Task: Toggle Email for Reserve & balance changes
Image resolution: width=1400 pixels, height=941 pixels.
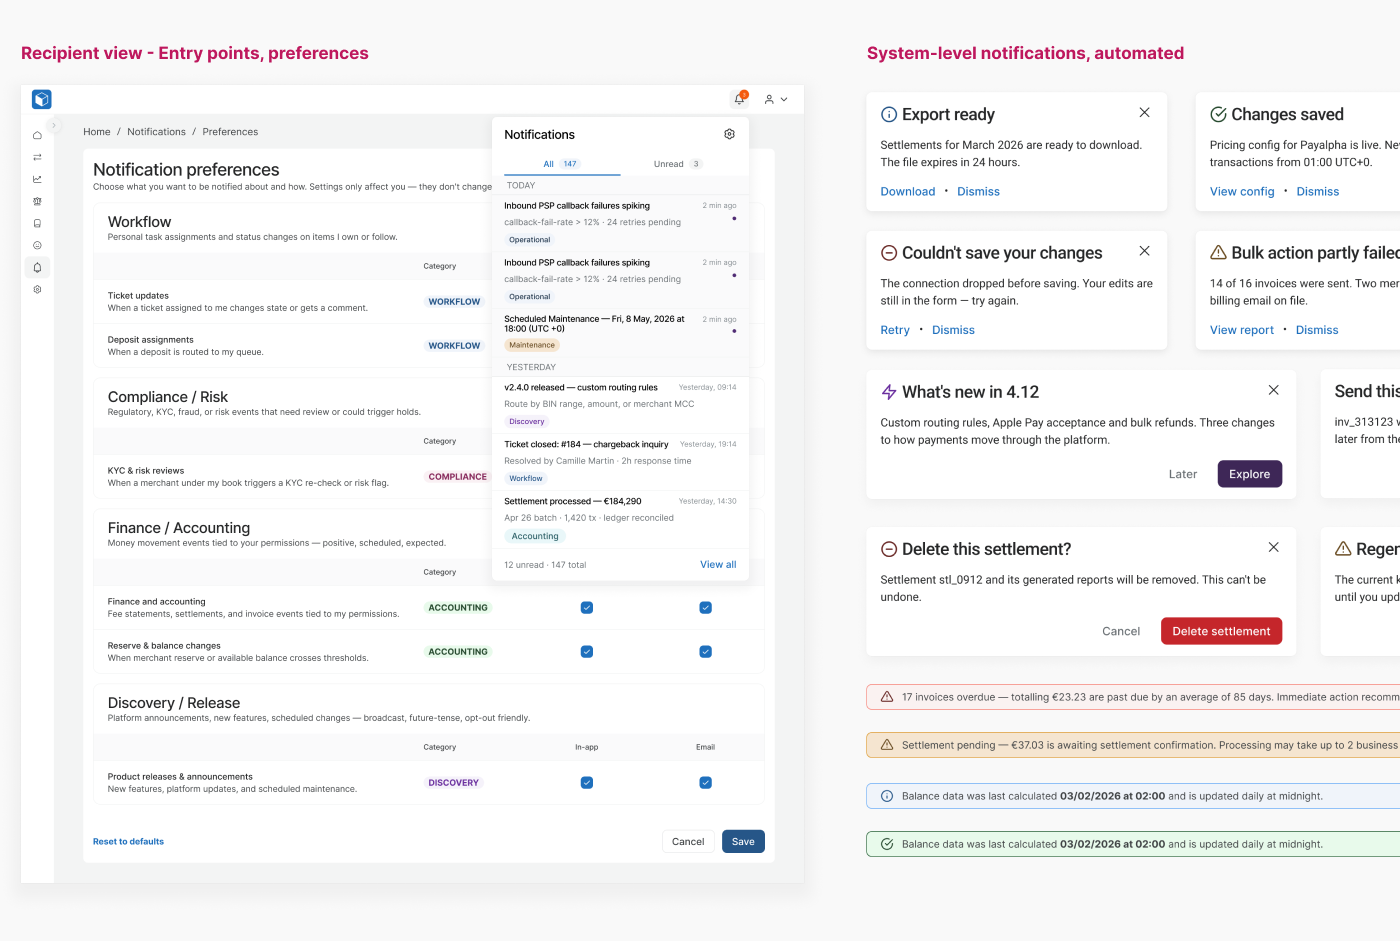Action: pos(705,651)
